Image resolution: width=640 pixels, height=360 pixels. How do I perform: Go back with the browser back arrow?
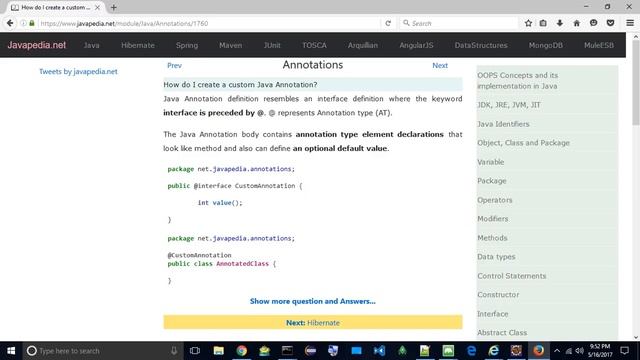point(10,23)
